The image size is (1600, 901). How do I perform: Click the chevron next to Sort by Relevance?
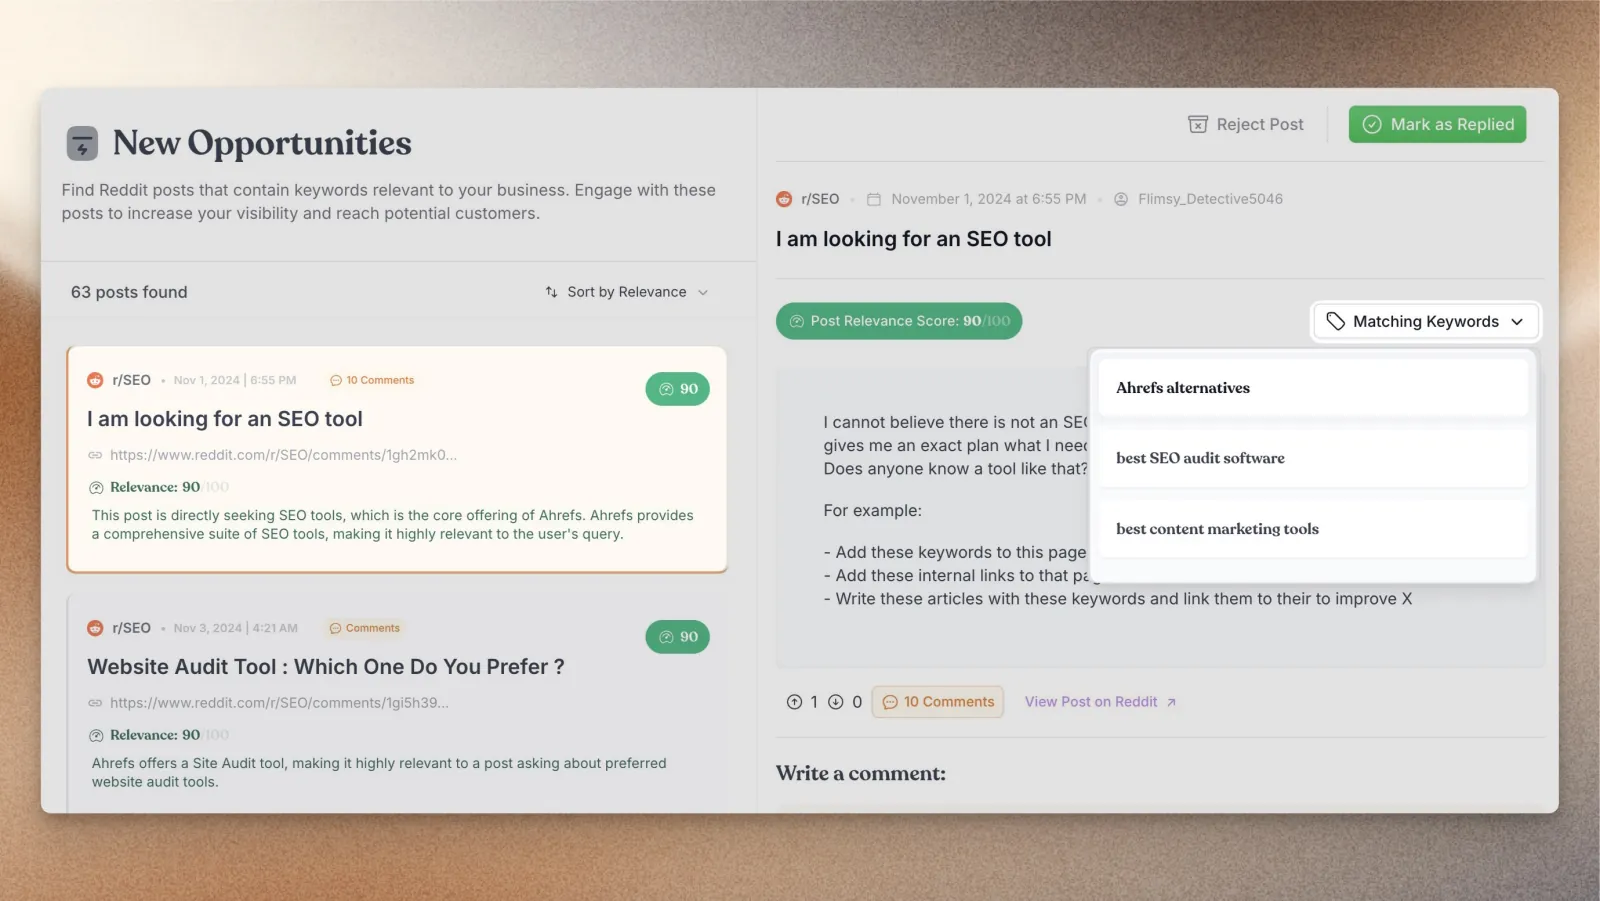click(x=703, y=293)
